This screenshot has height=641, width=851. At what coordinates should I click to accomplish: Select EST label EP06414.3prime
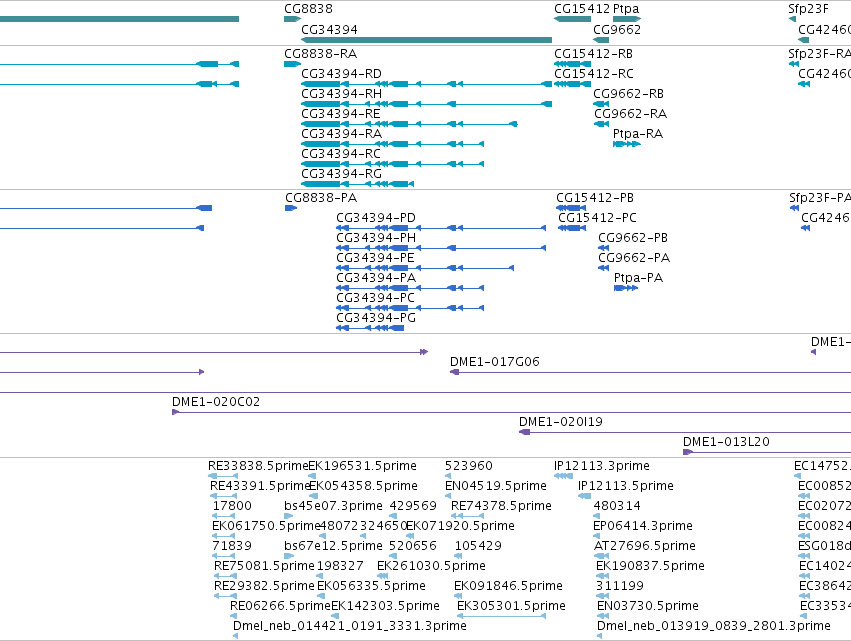click(643, 526)
